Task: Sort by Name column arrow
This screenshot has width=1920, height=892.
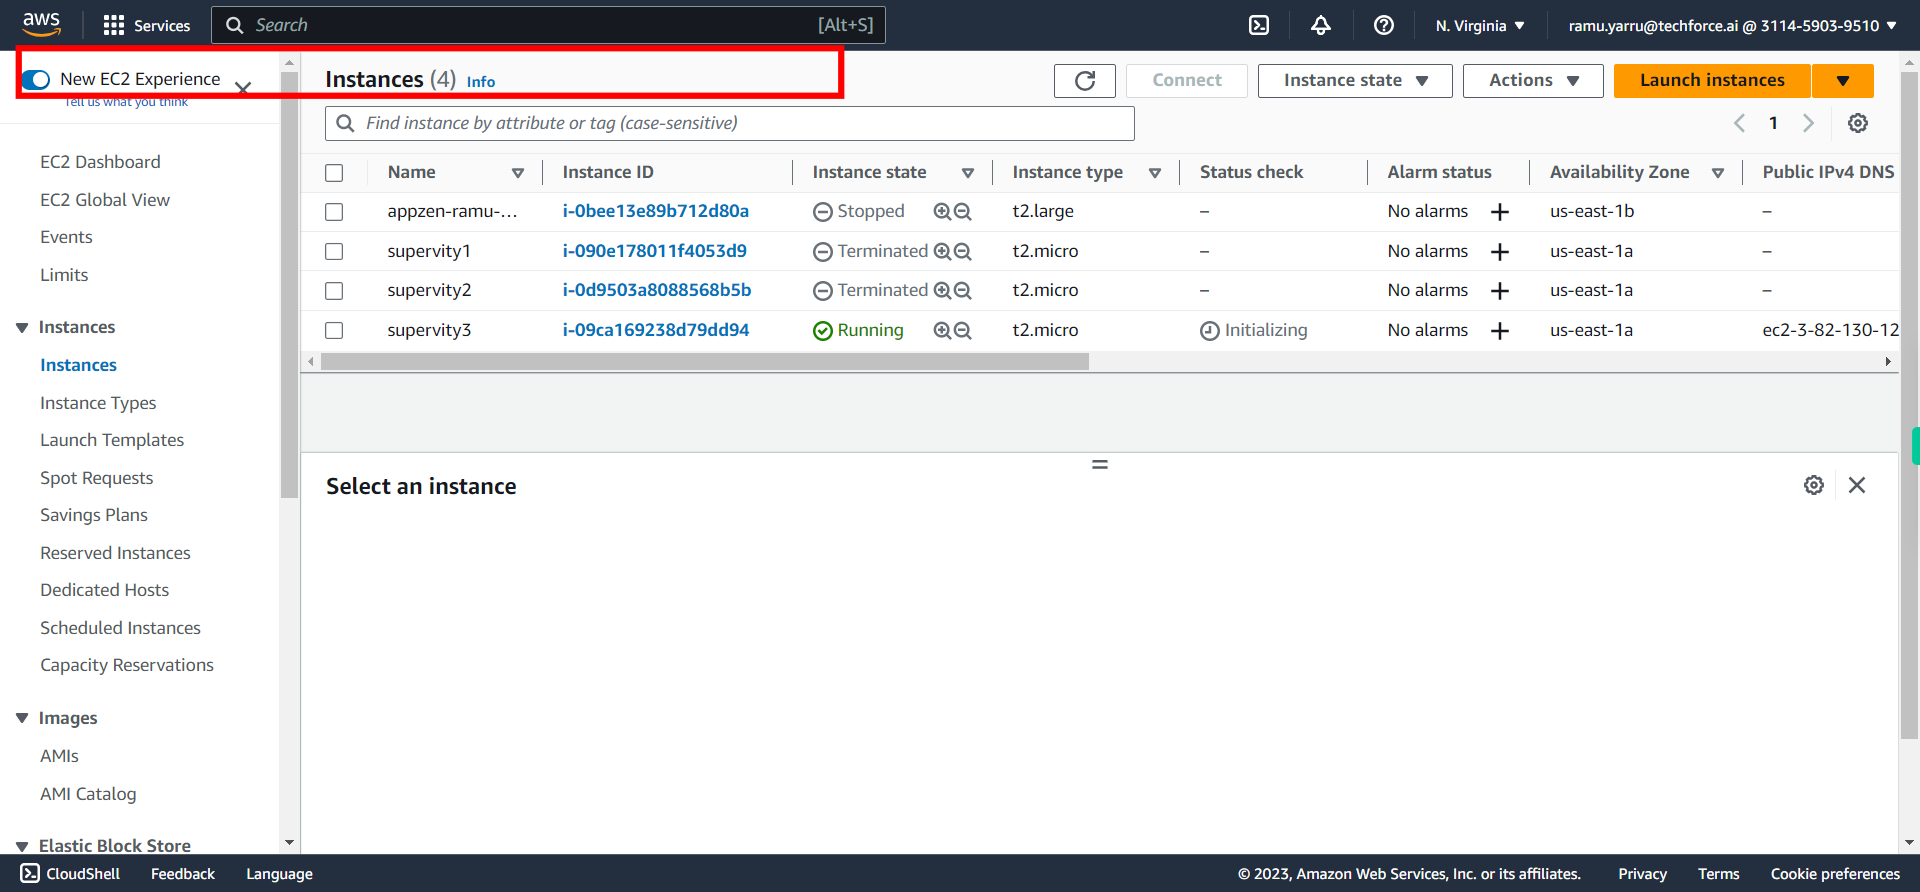Action: pos(518,173)
